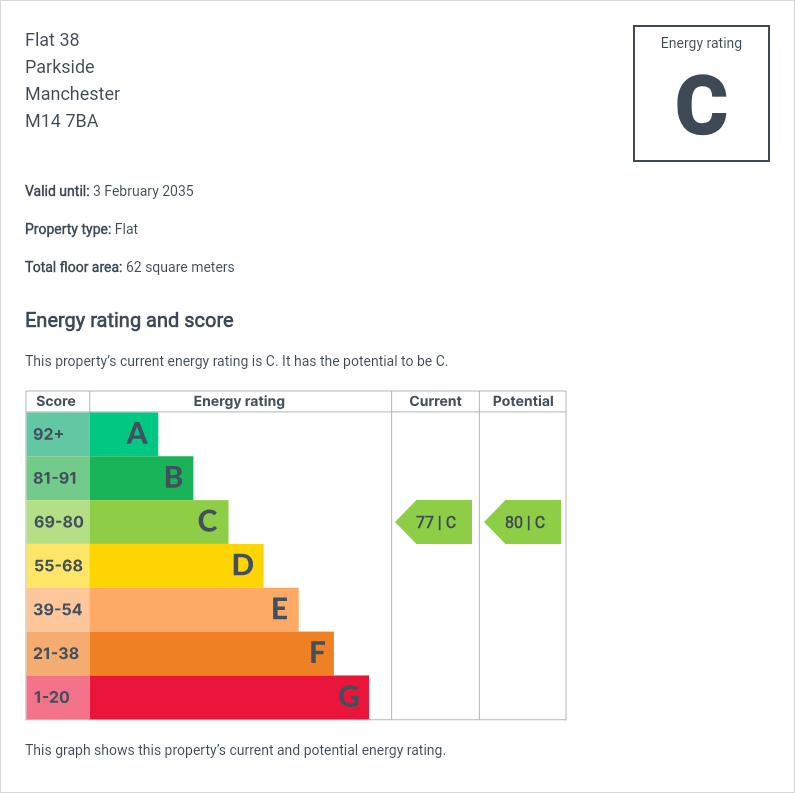The width and height of the screenshot is (795, 793).
Task: Click the large Energy rating C badge
Action: 701,94
